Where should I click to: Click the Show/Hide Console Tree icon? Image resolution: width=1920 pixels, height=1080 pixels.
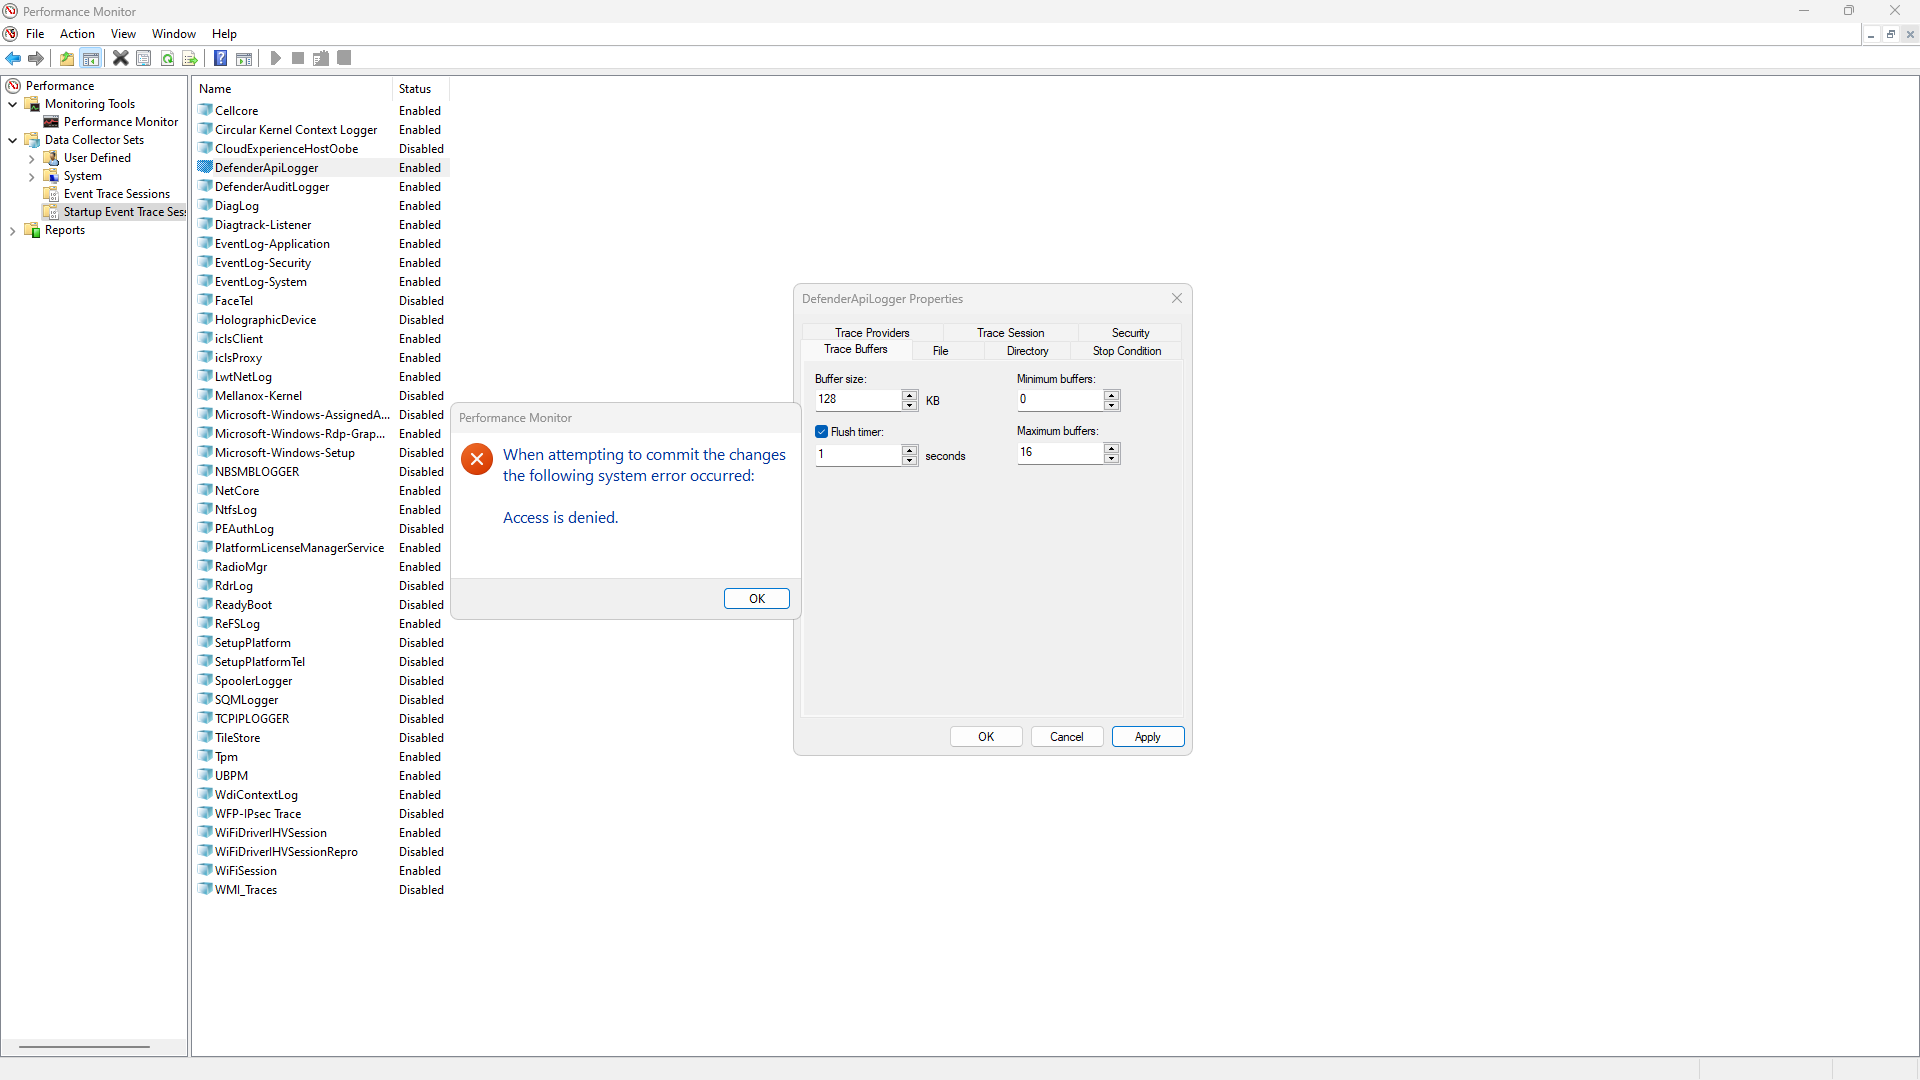pyautogui.click(x=91, y=58)
